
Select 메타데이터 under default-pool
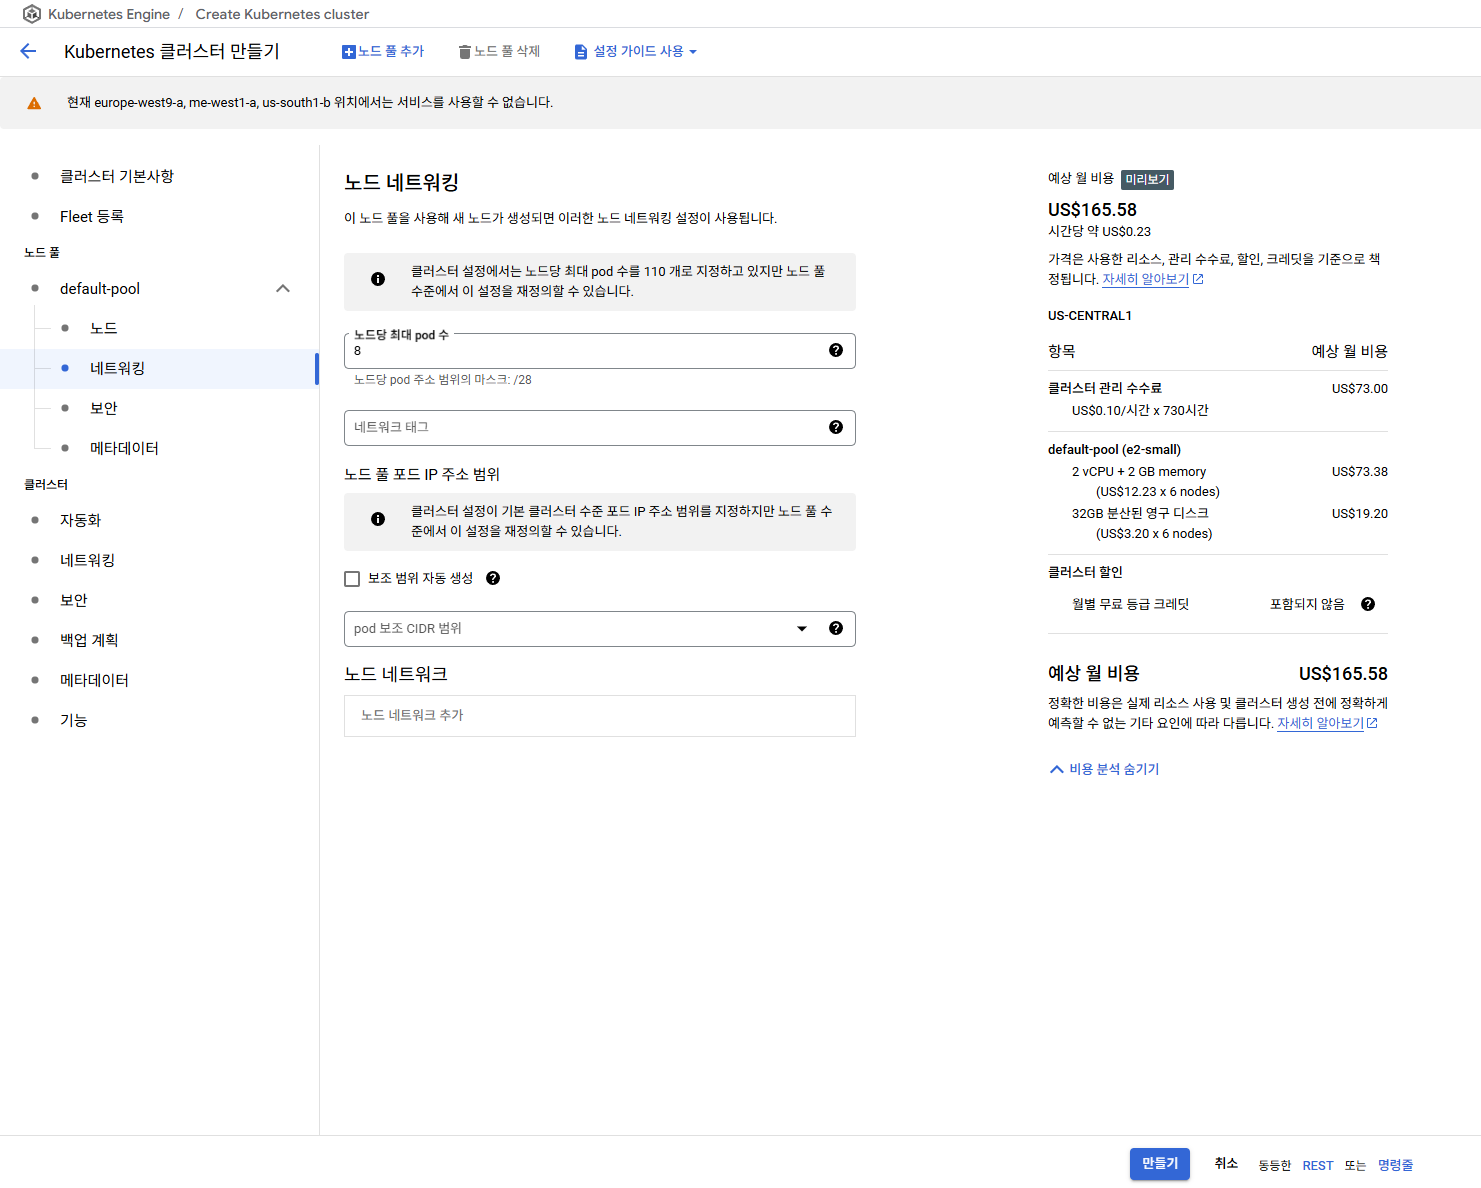pos(124,448)
